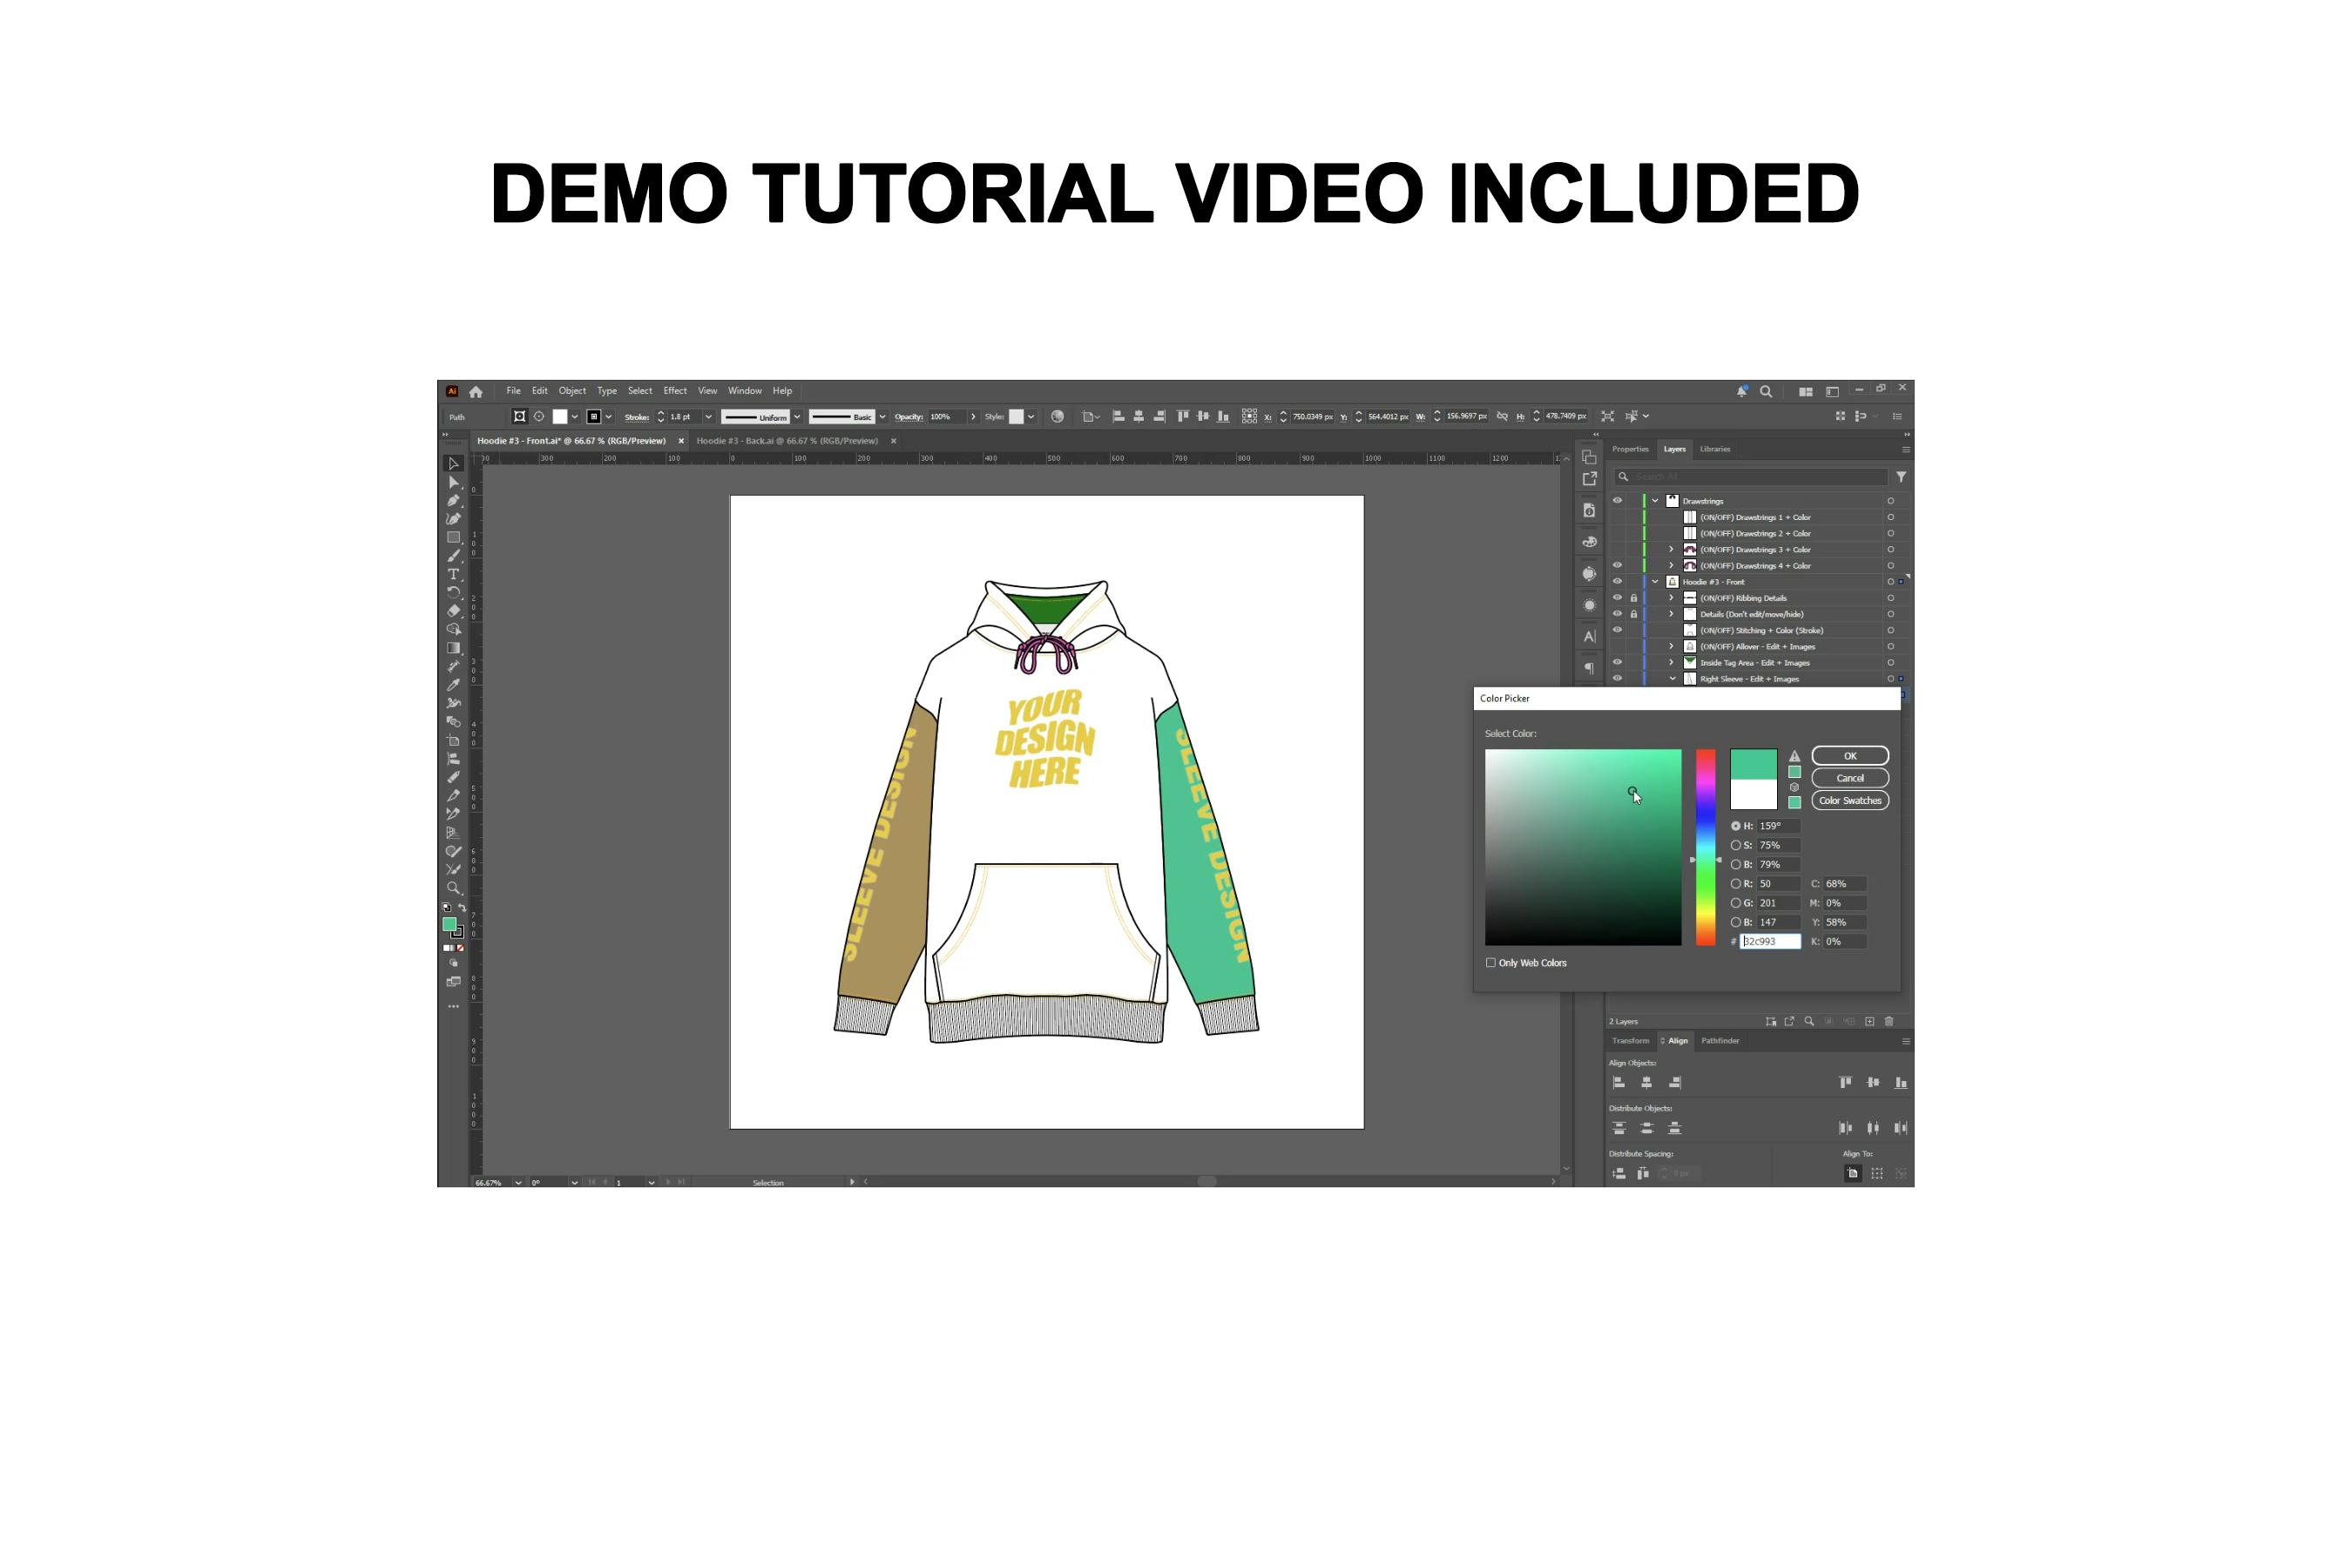Open the Effect menu

(x=675, y=391)
